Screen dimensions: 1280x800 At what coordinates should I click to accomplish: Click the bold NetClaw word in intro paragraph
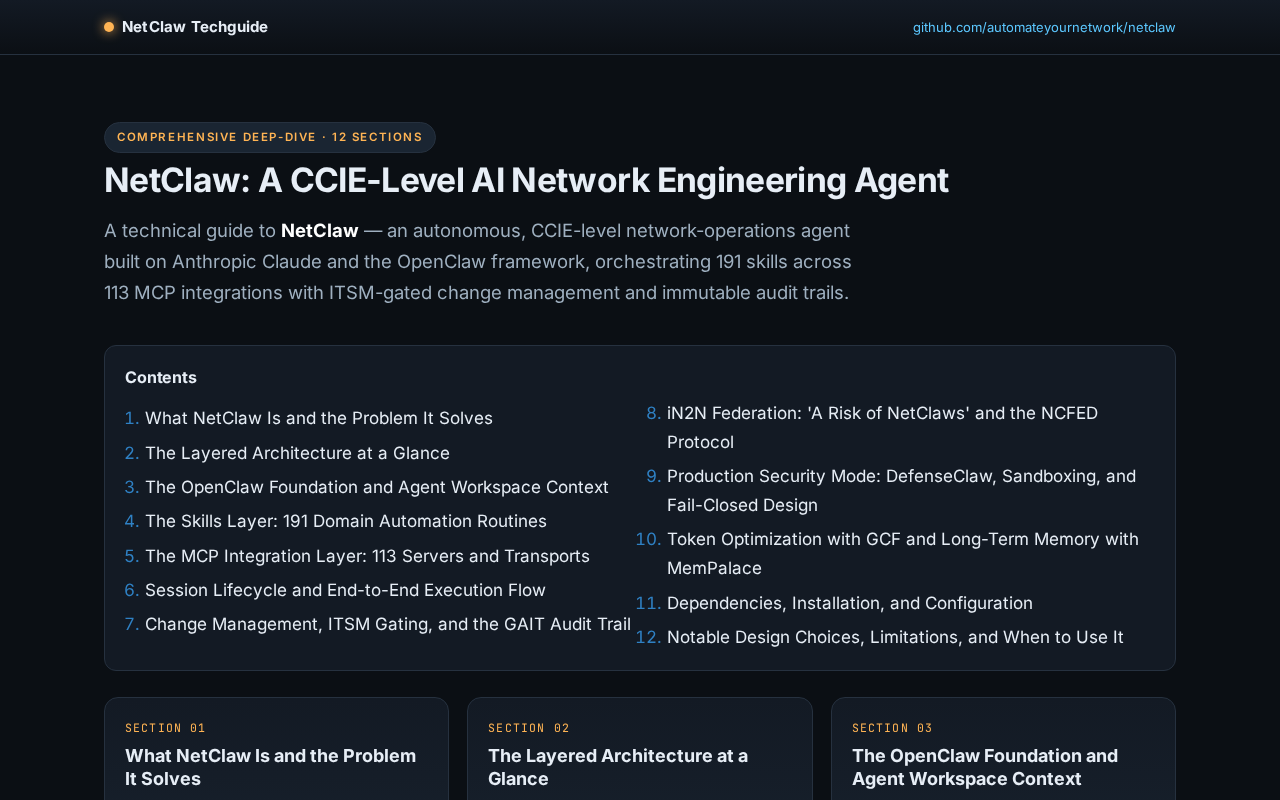click(x=319, y=231)
